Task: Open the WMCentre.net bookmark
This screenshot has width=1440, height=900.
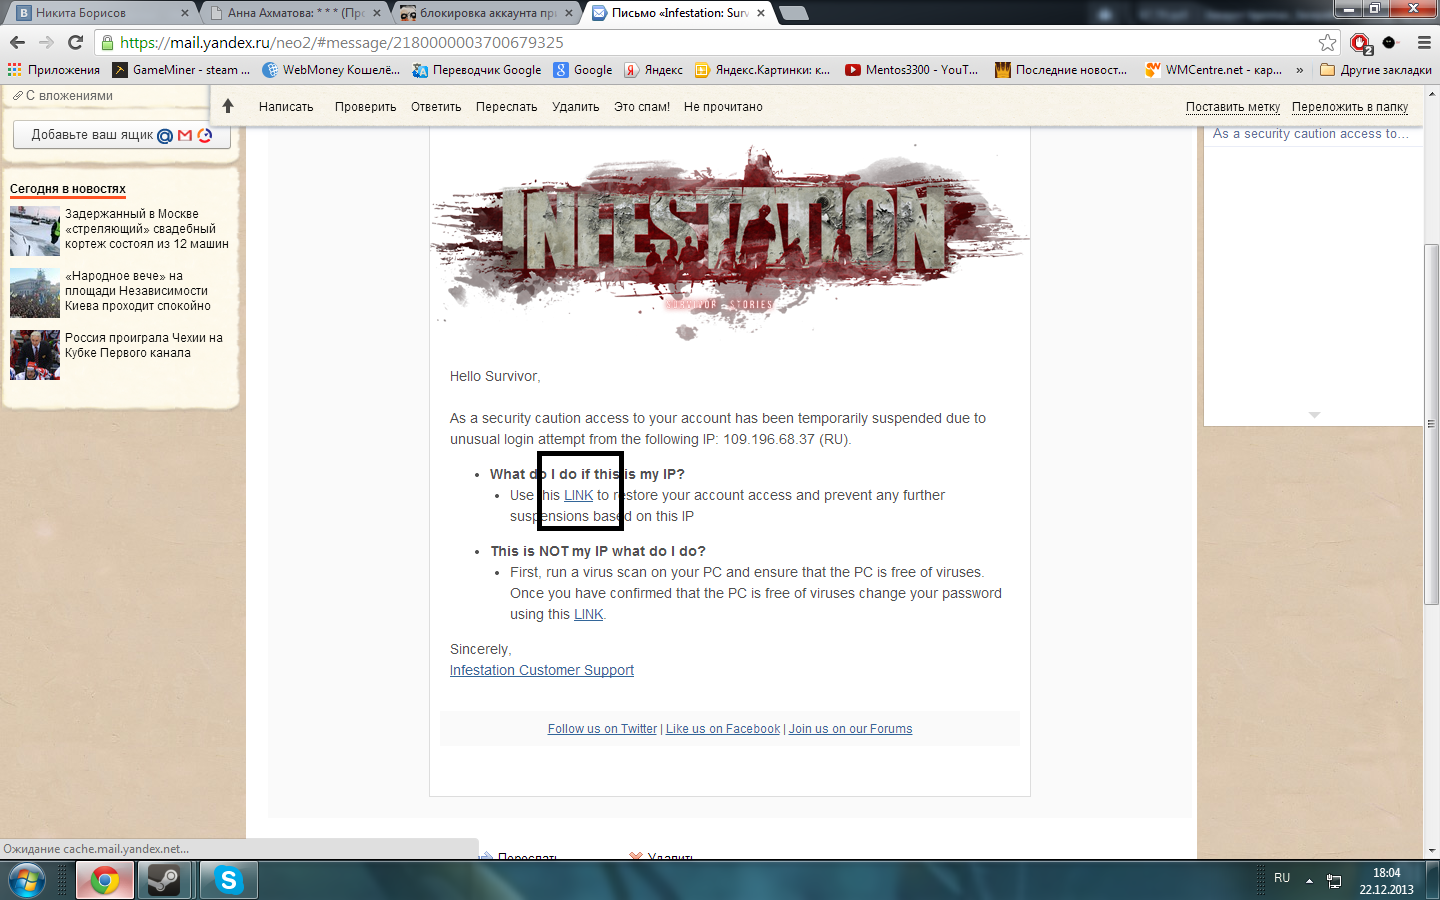Action: 1214,70
